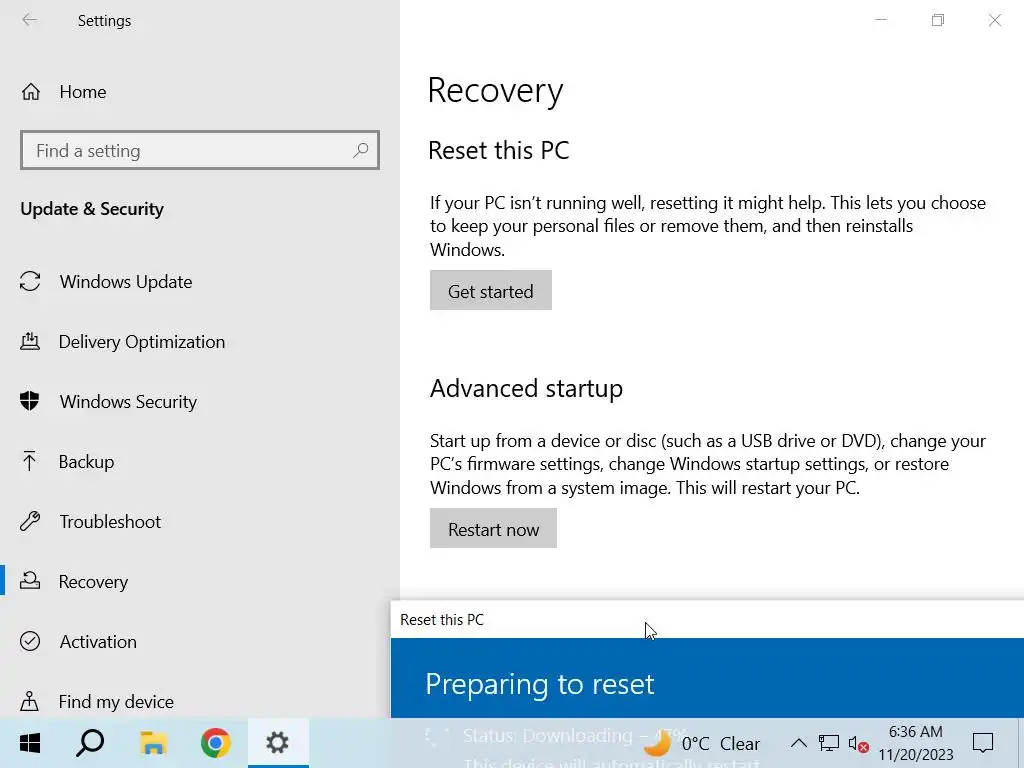
Task: Click the search magnifier in Find a setting
Action: 360,150
